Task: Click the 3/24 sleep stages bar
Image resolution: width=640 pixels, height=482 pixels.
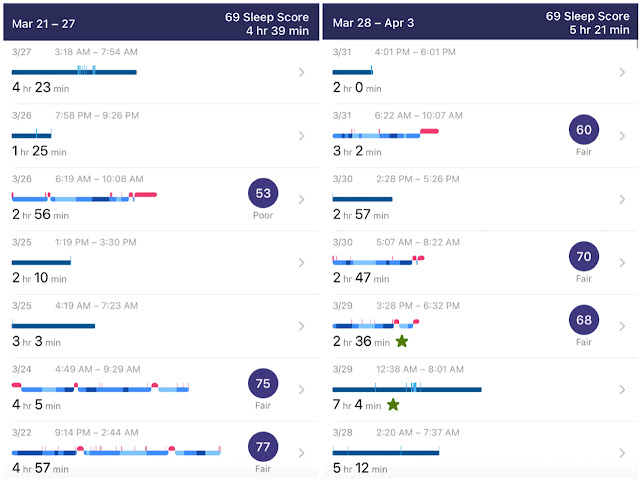Action: pyautogui.click(x=100, y=388)
